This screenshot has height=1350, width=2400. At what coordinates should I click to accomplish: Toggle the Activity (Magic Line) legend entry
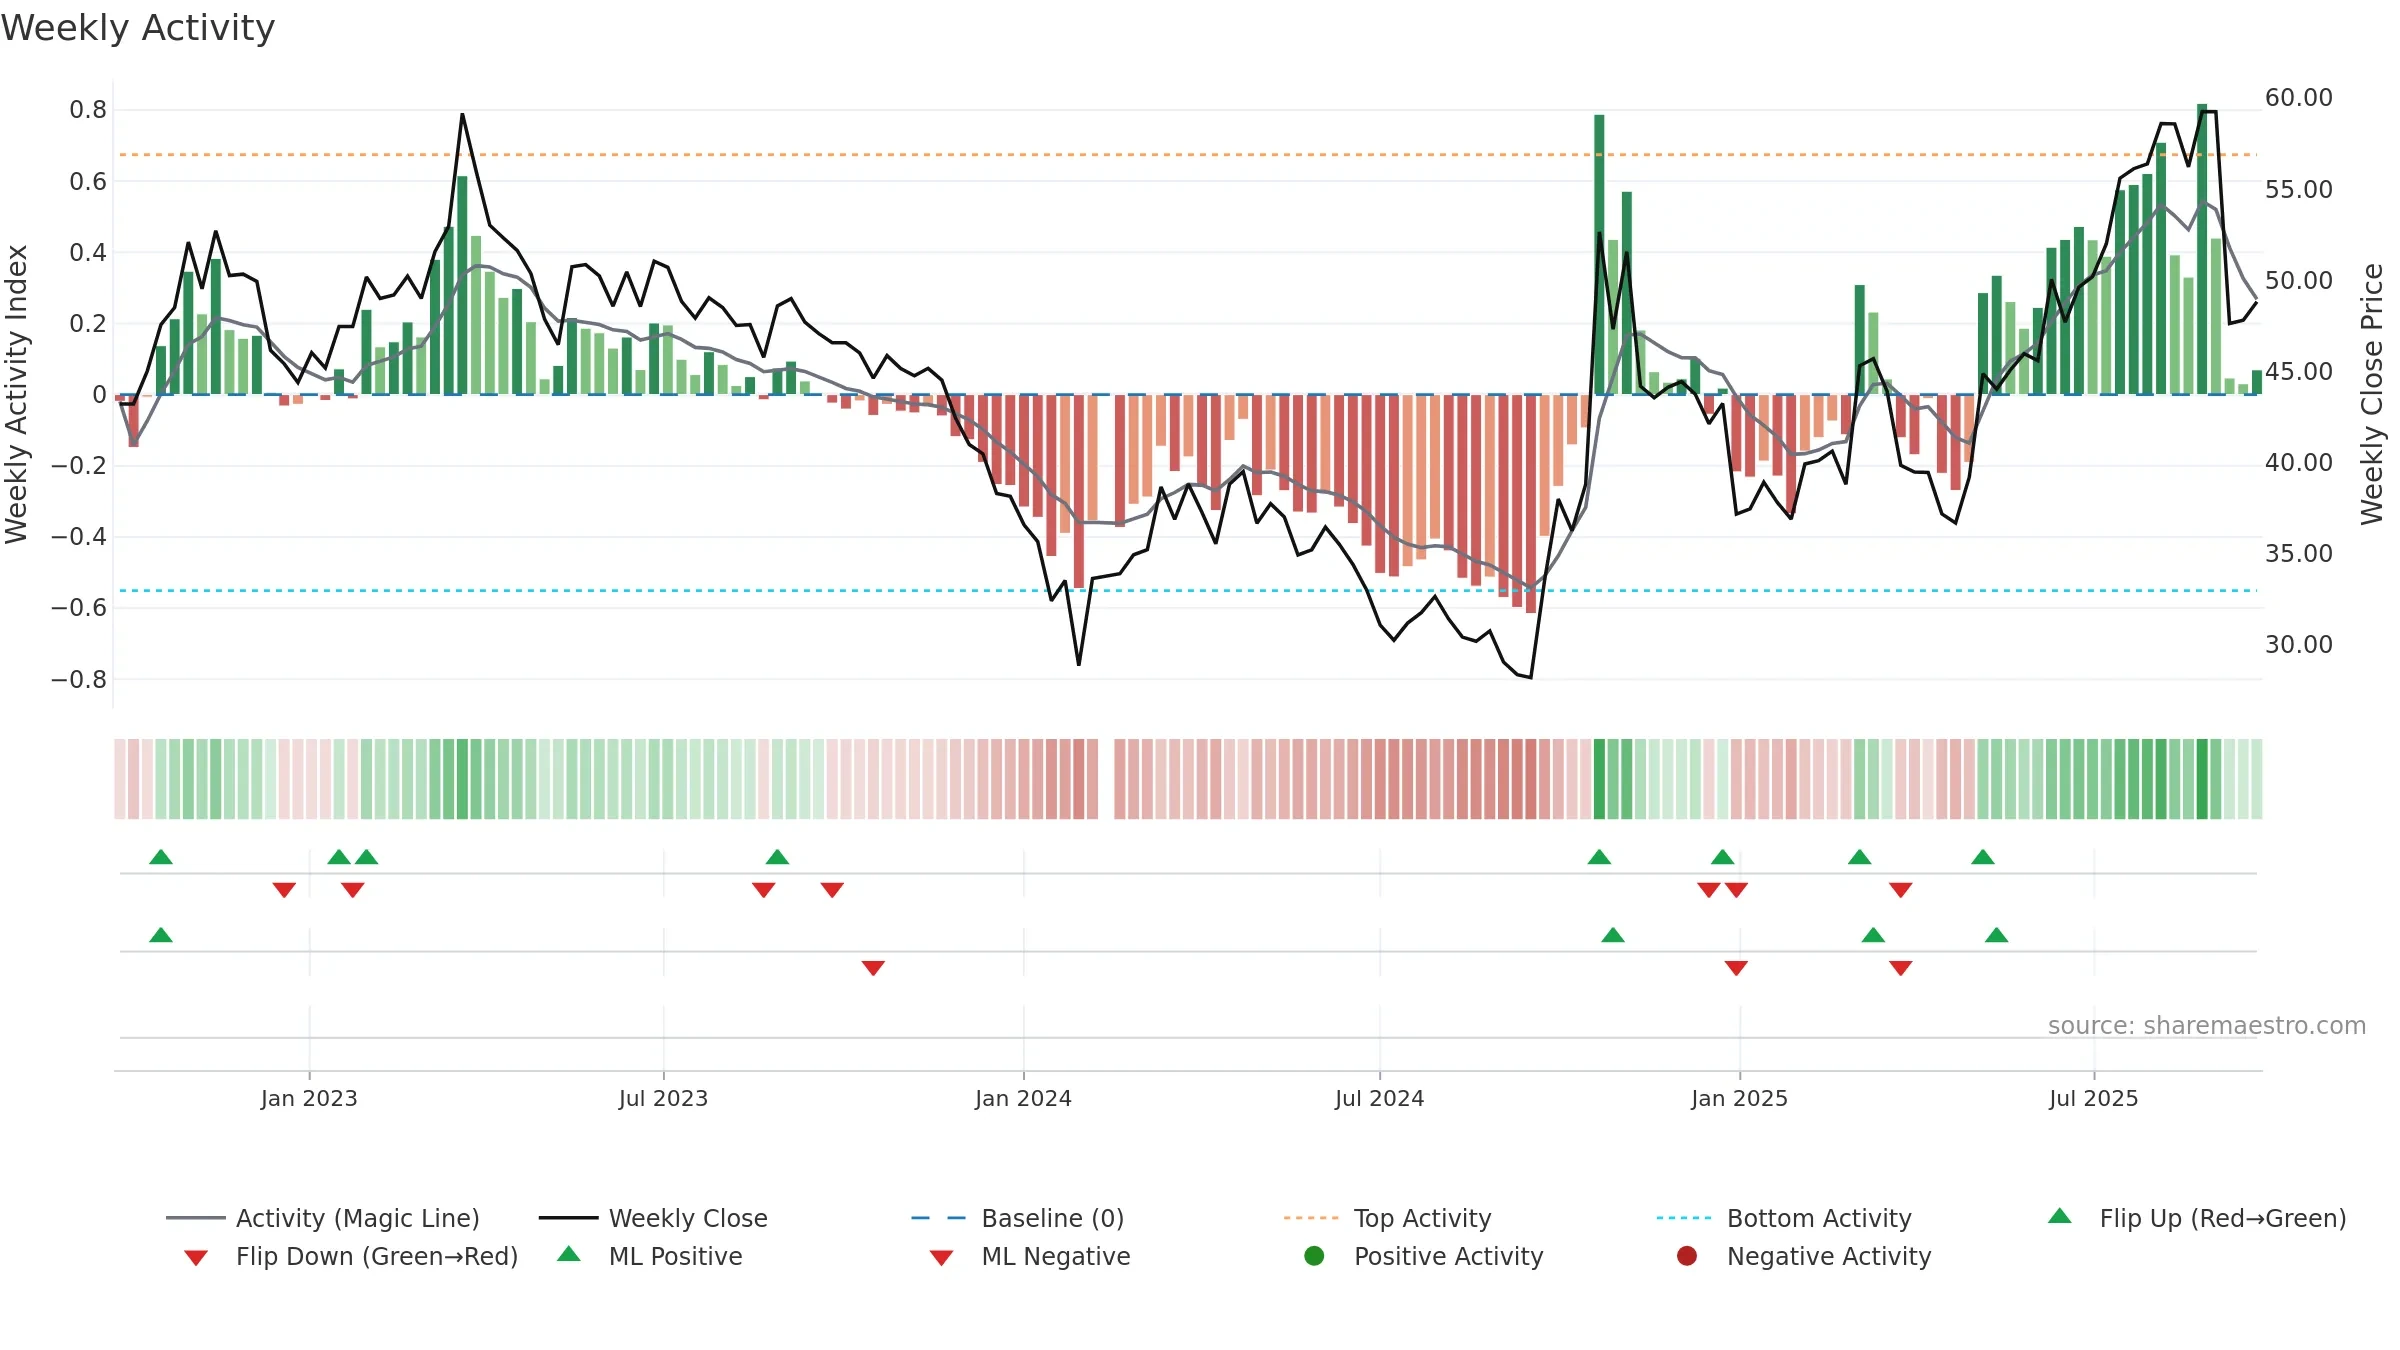pos(323,1218)
